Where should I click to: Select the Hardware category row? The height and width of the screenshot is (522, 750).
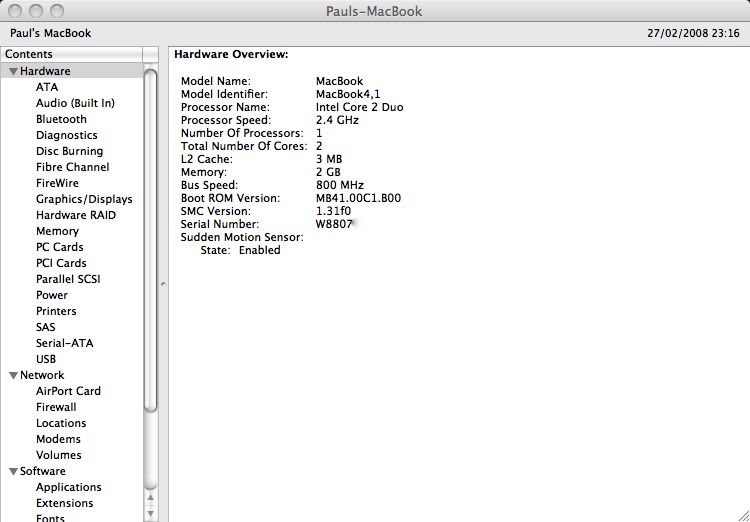click(x=72, y=71)
